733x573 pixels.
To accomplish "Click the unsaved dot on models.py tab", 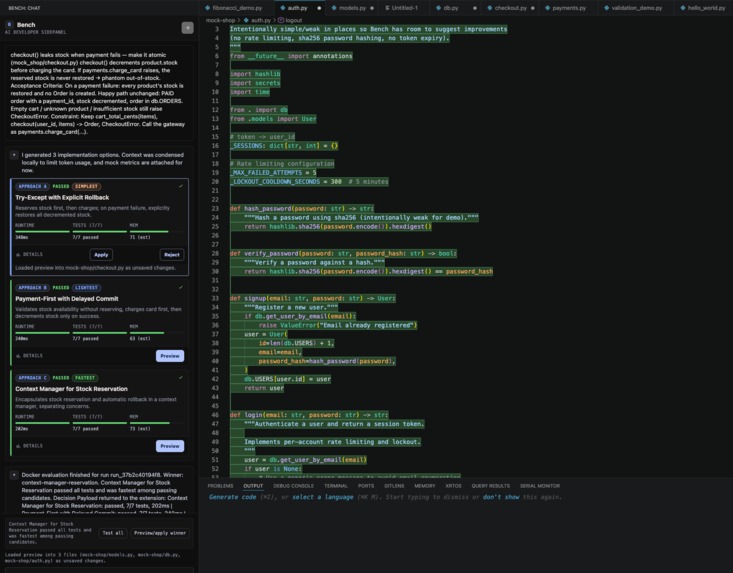I will [372, 8].
